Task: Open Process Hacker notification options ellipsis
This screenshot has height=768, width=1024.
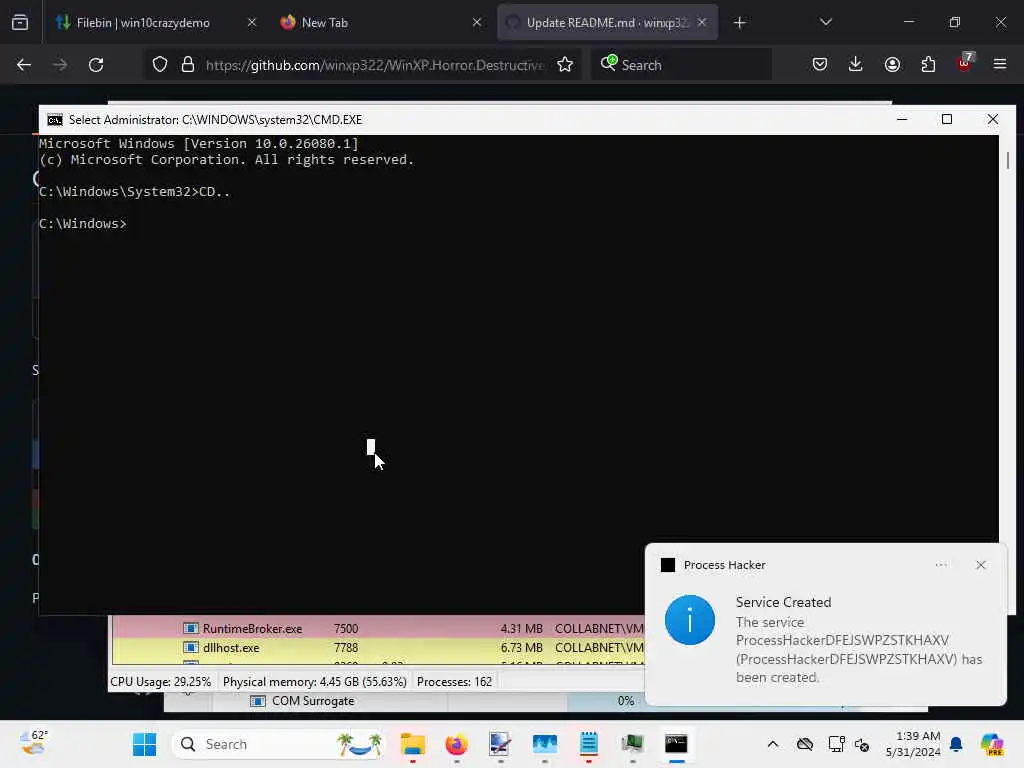Action: tap(940, 565)
